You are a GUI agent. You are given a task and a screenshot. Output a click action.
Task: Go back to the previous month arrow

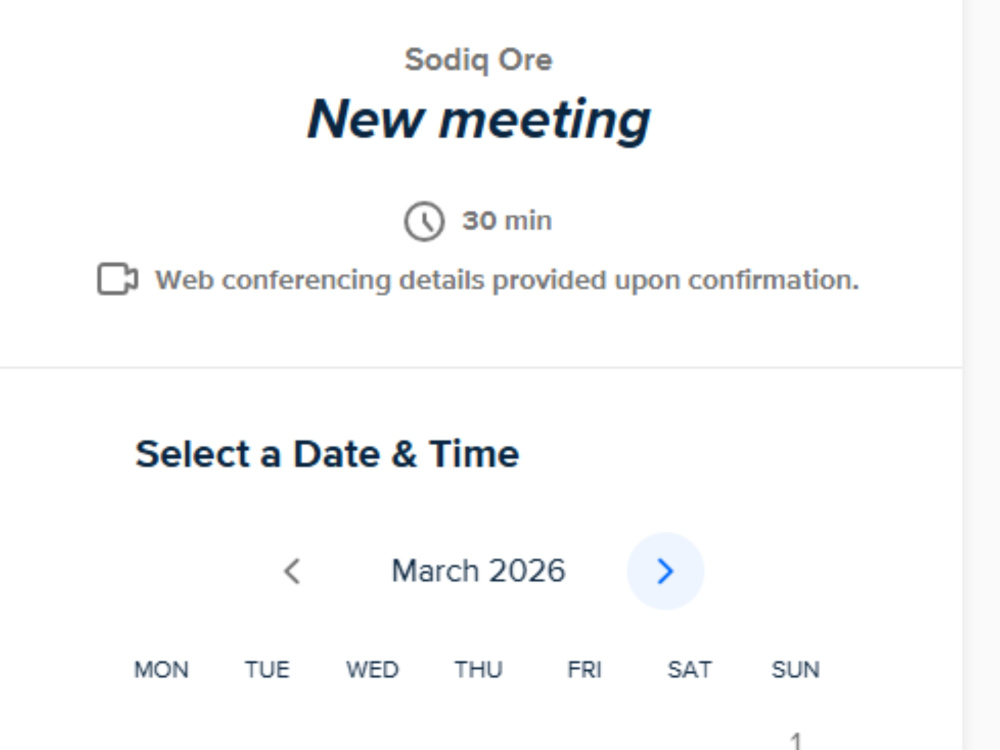(292, 571)
